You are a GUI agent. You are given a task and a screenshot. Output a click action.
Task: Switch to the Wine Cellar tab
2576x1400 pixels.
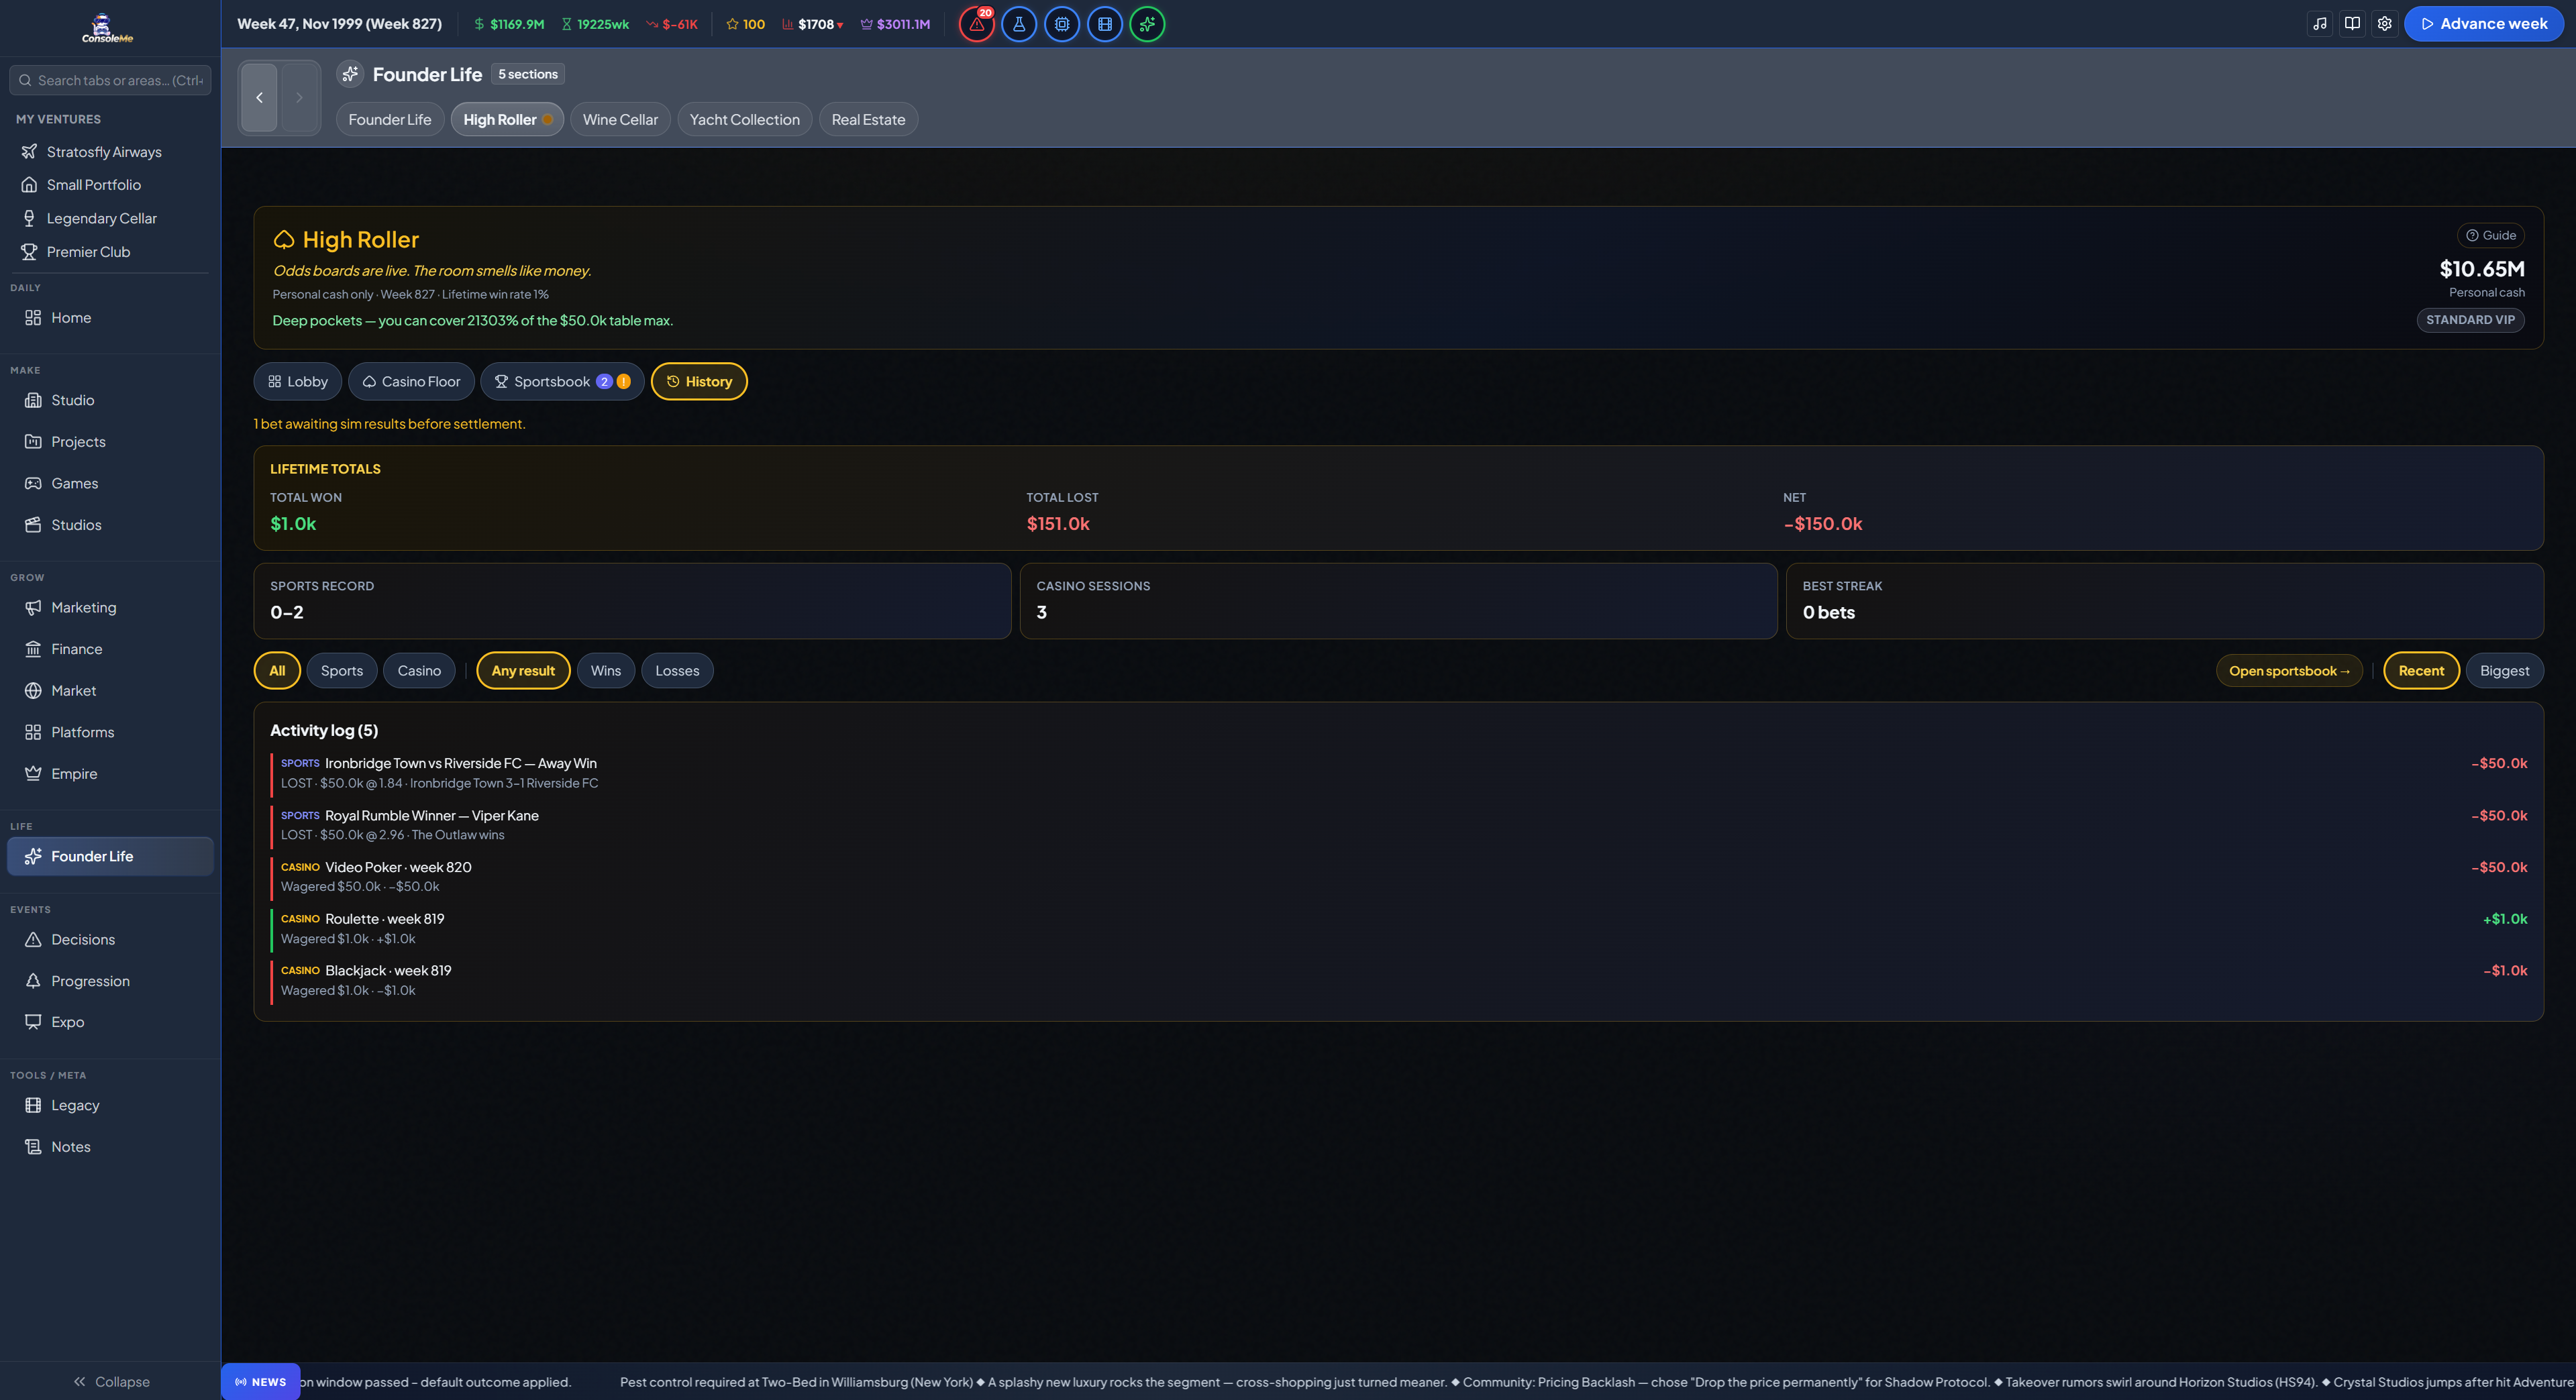(620, 120)
